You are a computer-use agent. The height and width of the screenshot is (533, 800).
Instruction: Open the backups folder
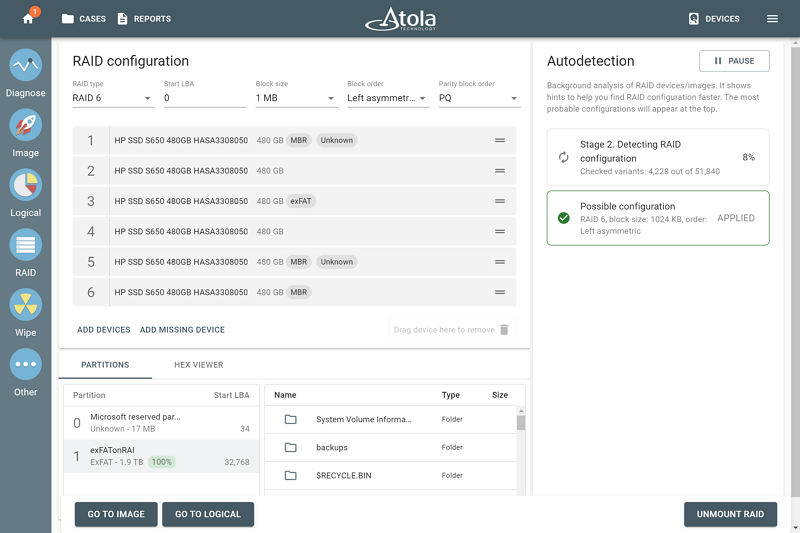pos(391,447)
